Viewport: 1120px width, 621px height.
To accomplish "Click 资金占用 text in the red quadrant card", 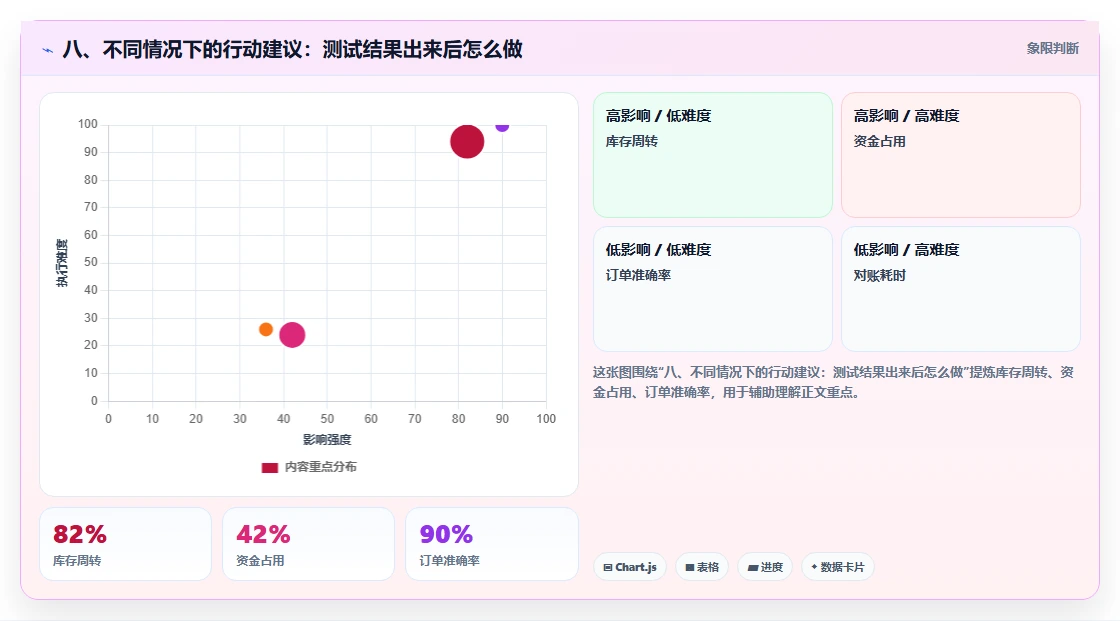I will tap(879, 141).
